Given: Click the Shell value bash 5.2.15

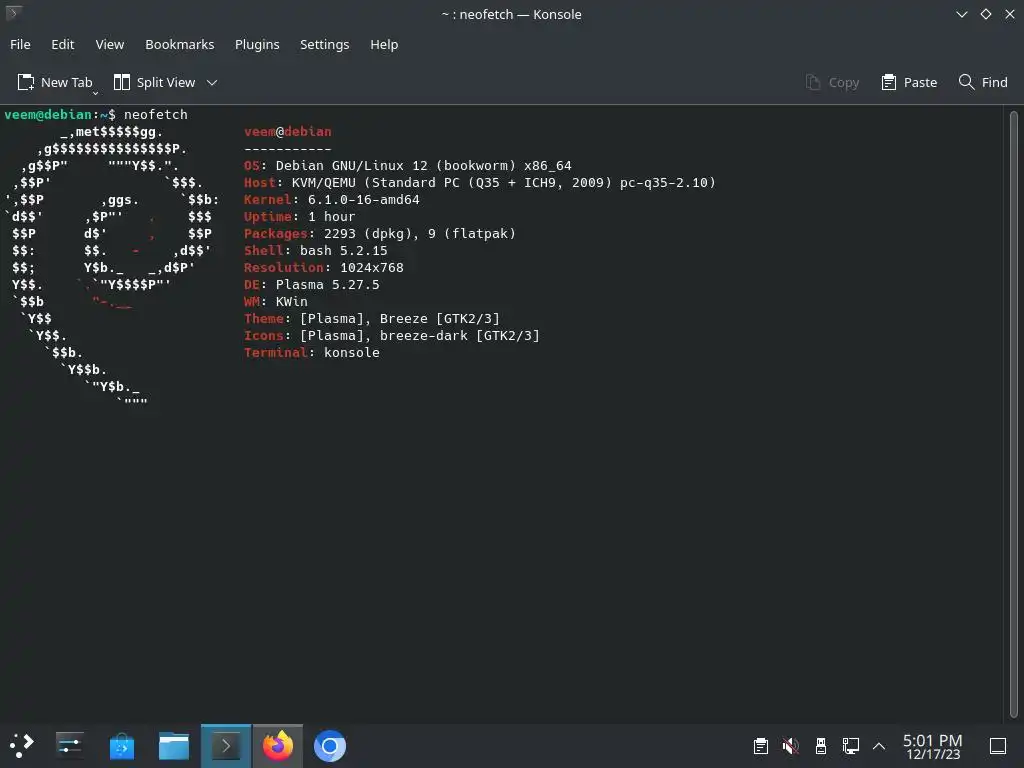Looking at the screenshot, I should click(x=344, y=250).
